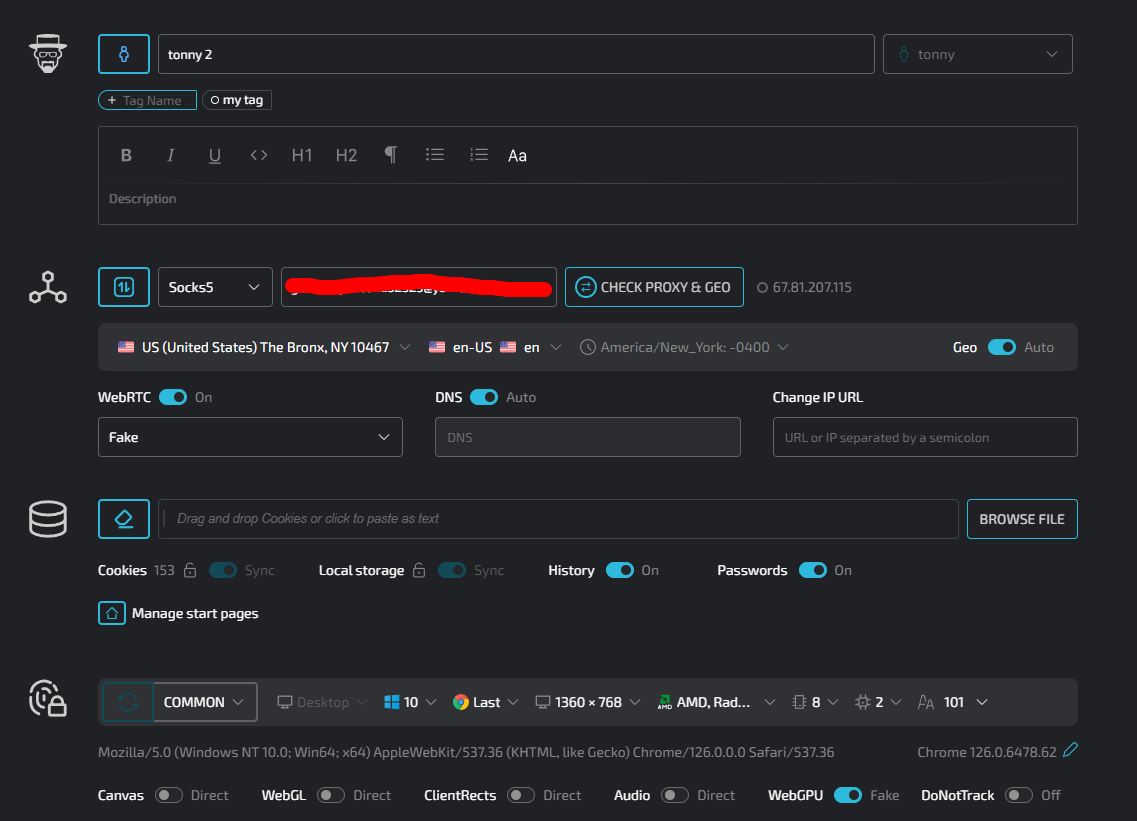Viewport: 1137px width, 821px height.
Task: Open the 2 CPU cores dropdown
Action: (878, 702)
